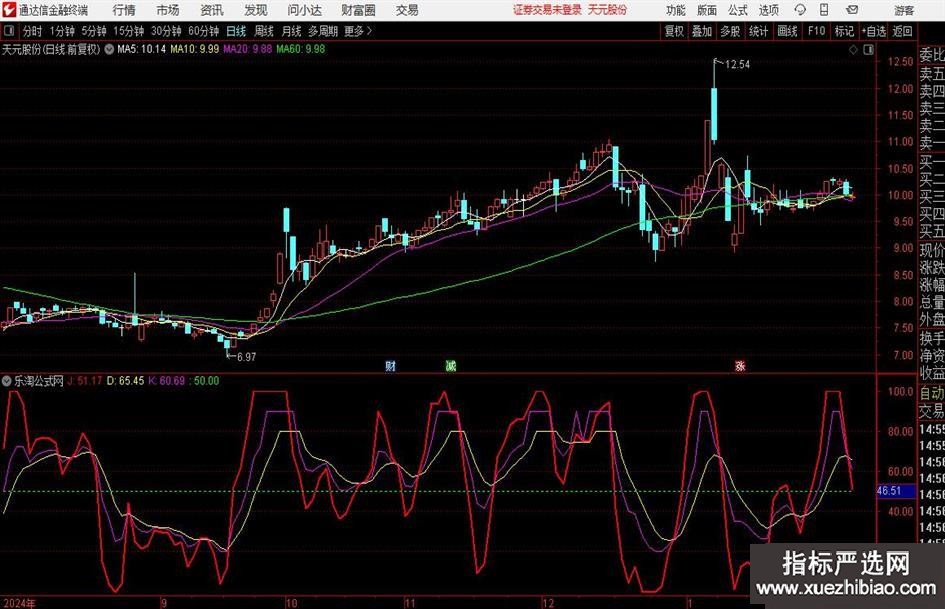Click the customer service headset icon
The height and width of the screenshot is (609, 945).
[800, 10]
